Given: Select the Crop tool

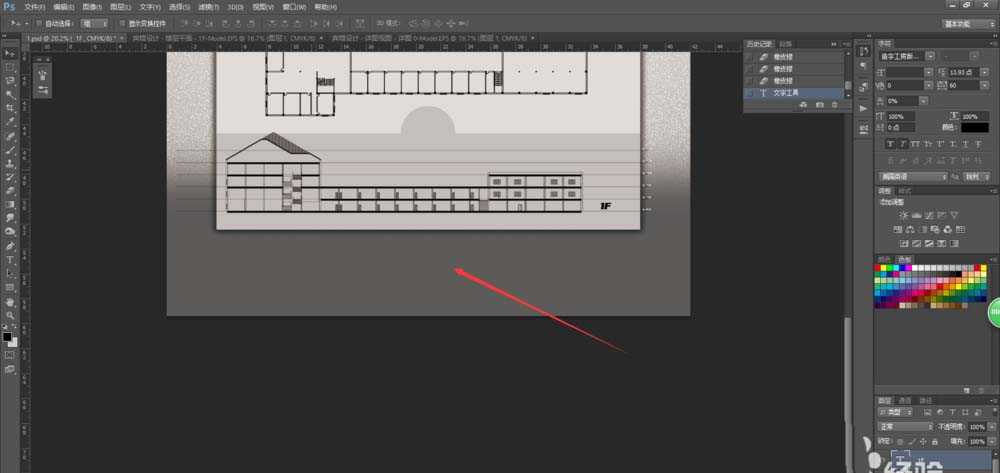Looking at the screenshot, I should 10,107.
